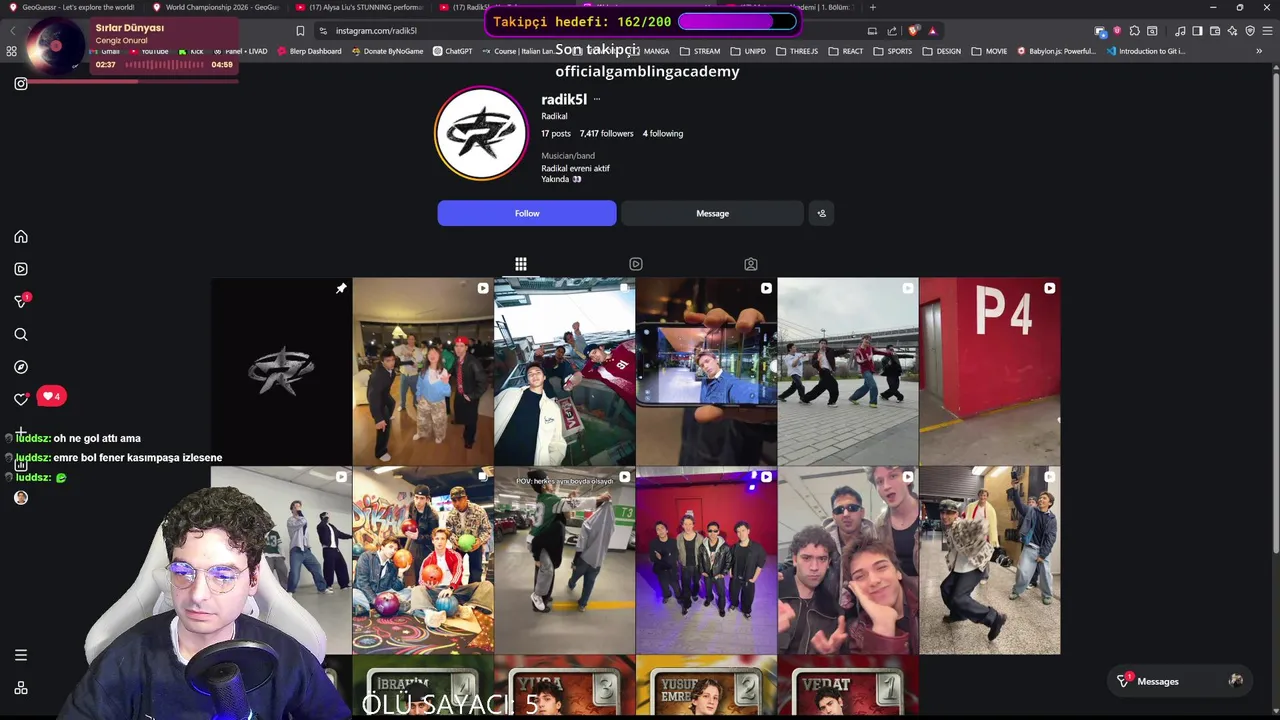Image resolution: width=1280 pixels, height=720 pixels.
Task: Open options dots next to radik5l
Action: click(x=597, y=99)
